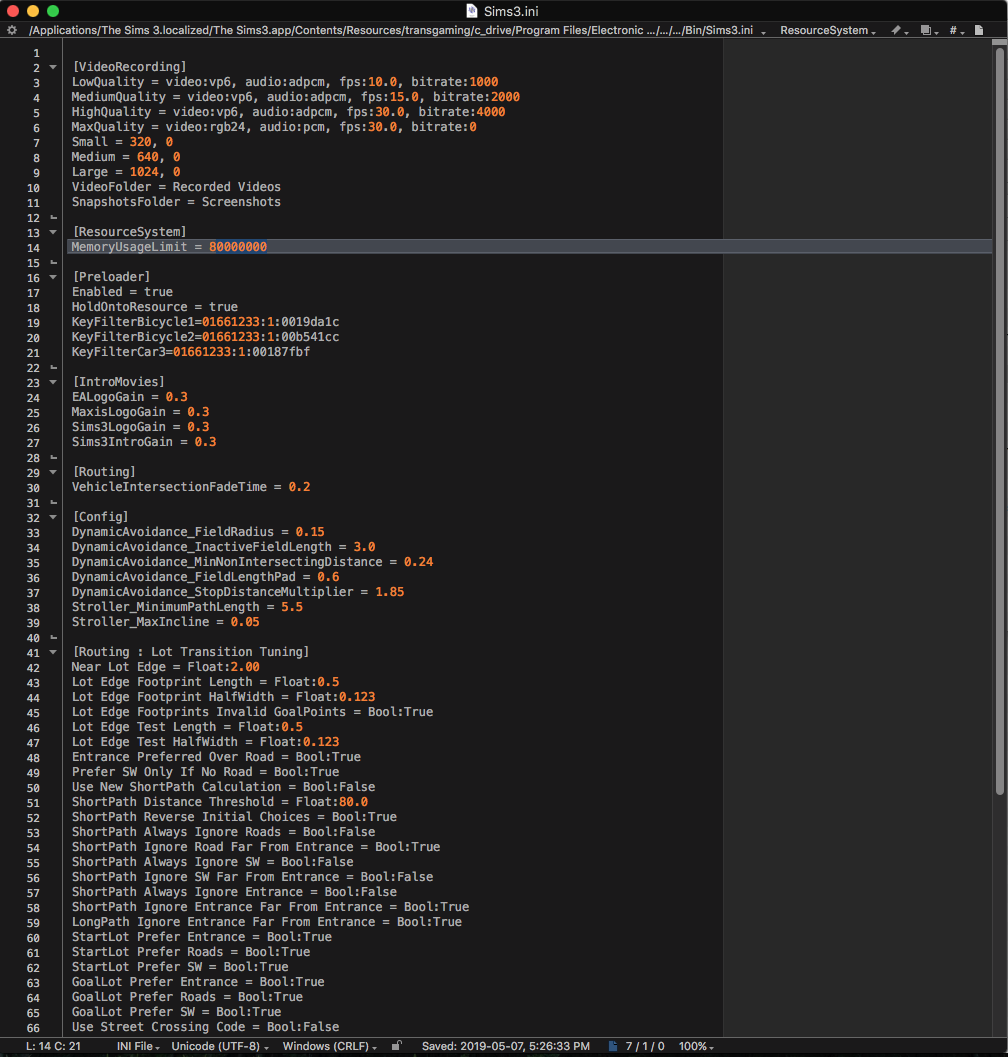Collapse the [IntroMovies] section fold
This screenshot has width=1008, height=1057.
53,382
